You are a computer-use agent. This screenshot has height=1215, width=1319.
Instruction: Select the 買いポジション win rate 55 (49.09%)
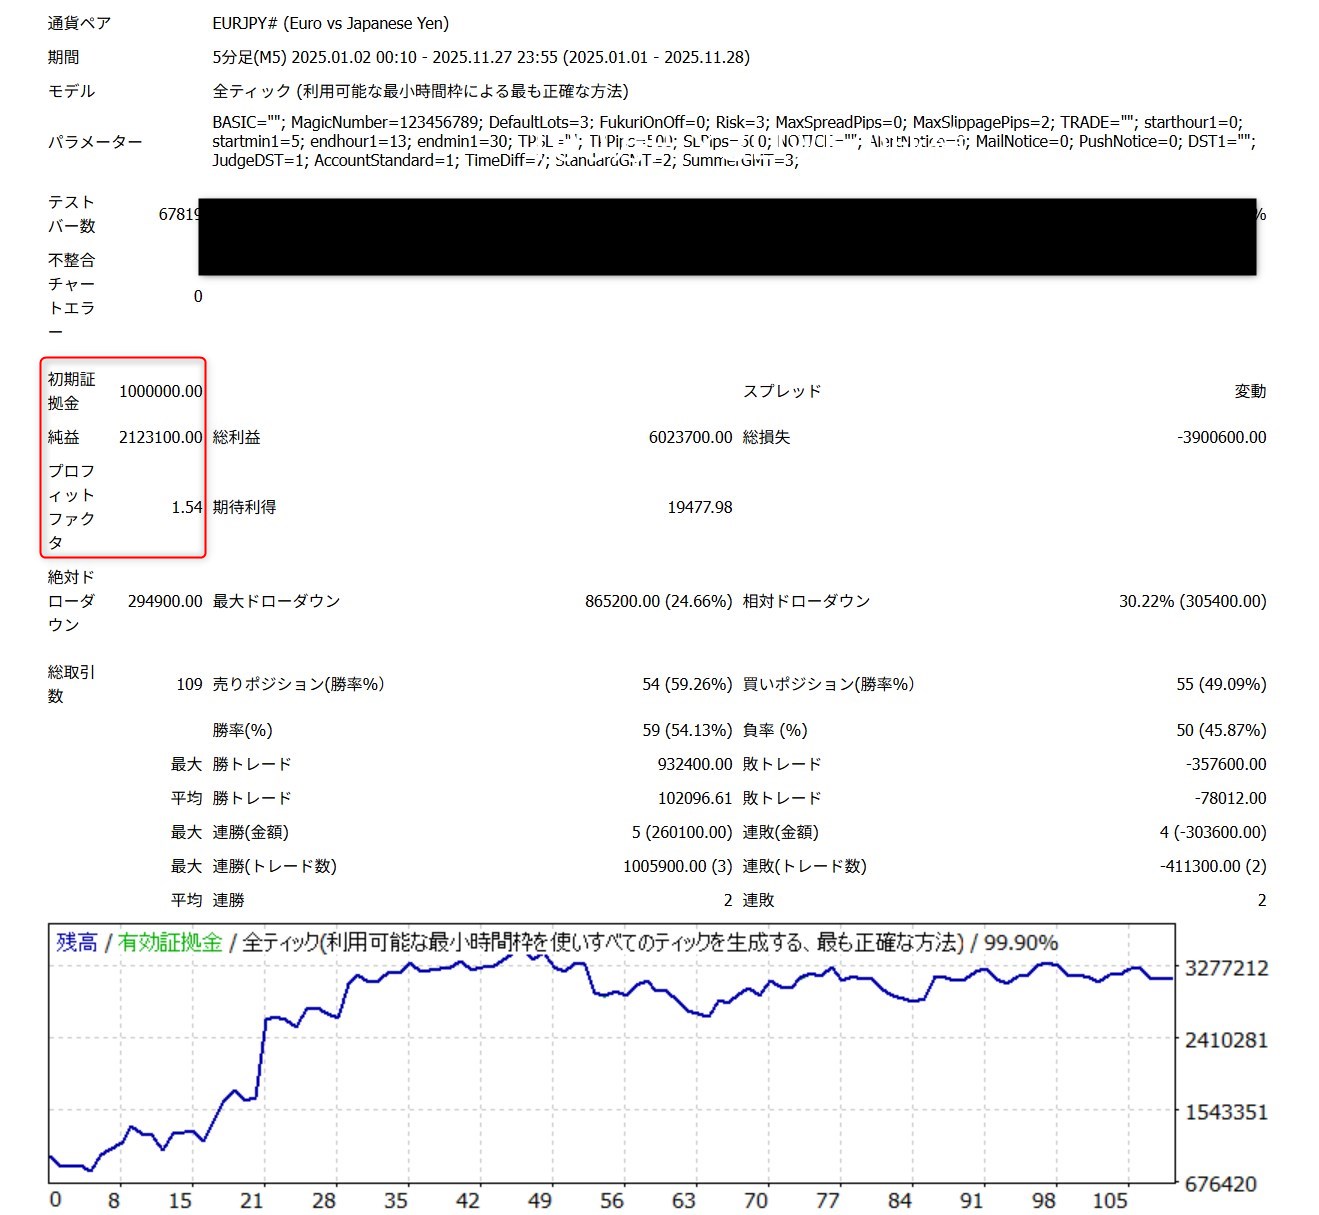coord(1221,684)
